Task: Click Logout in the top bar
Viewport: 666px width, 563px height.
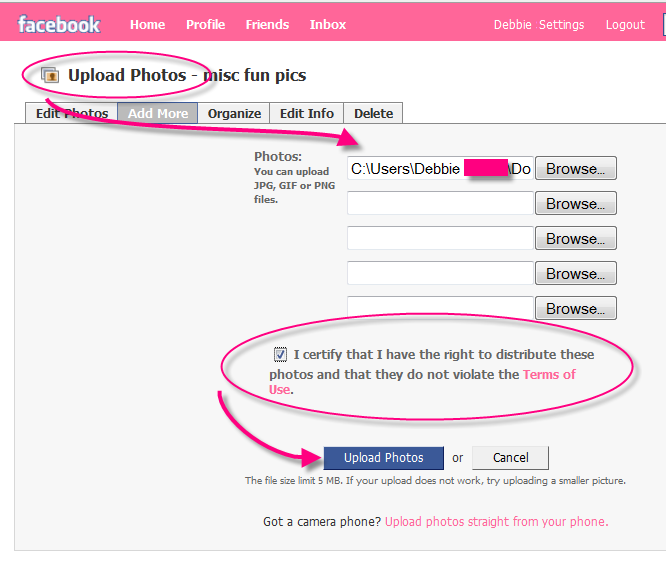Action: click(625, 25)
